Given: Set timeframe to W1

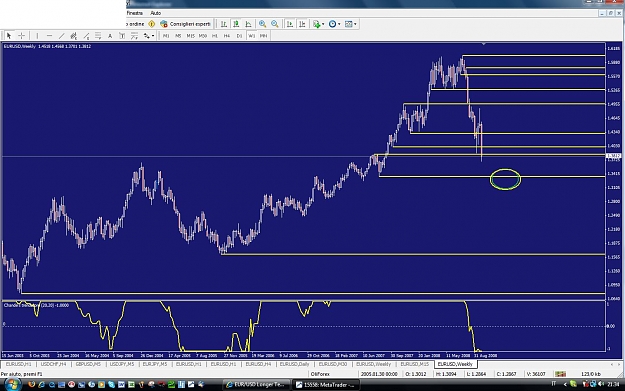Looking at the screenshot, I should [252, 36].
